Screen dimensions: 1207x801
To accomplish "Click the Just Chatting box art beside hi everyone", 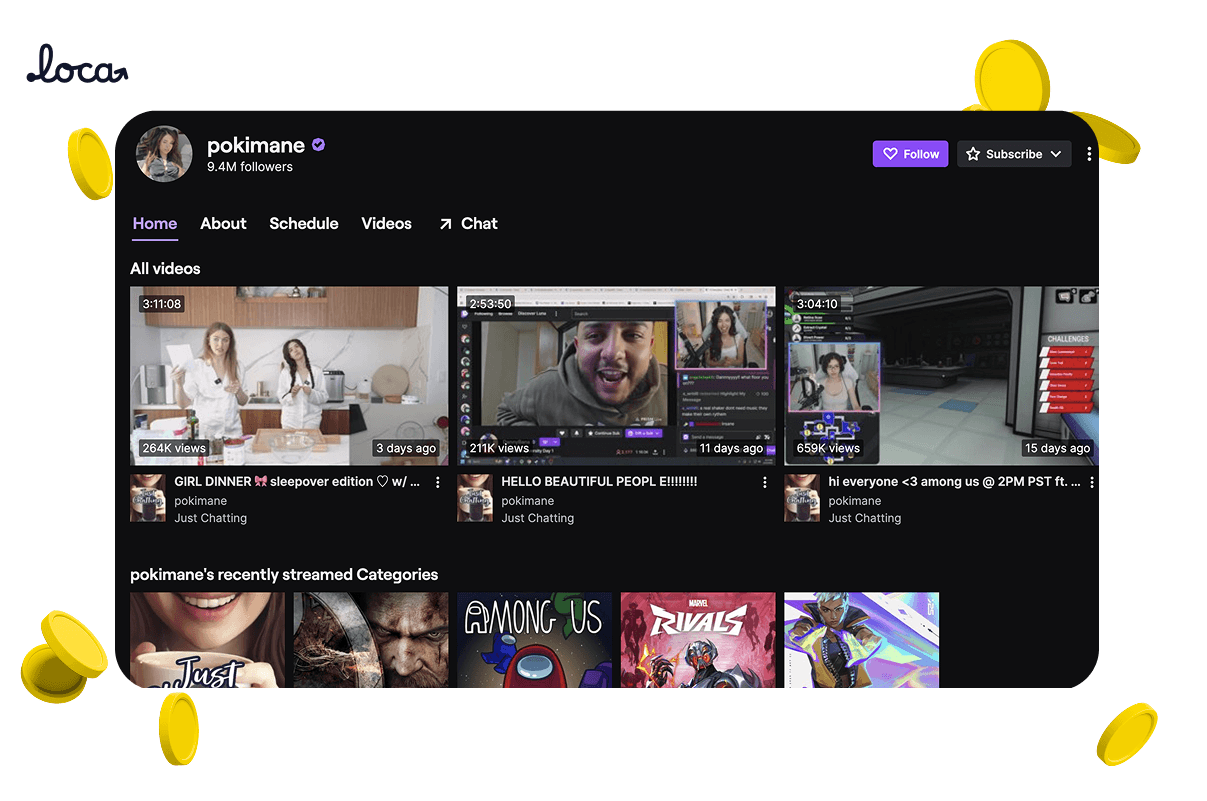I will click(x=802, y=498).
